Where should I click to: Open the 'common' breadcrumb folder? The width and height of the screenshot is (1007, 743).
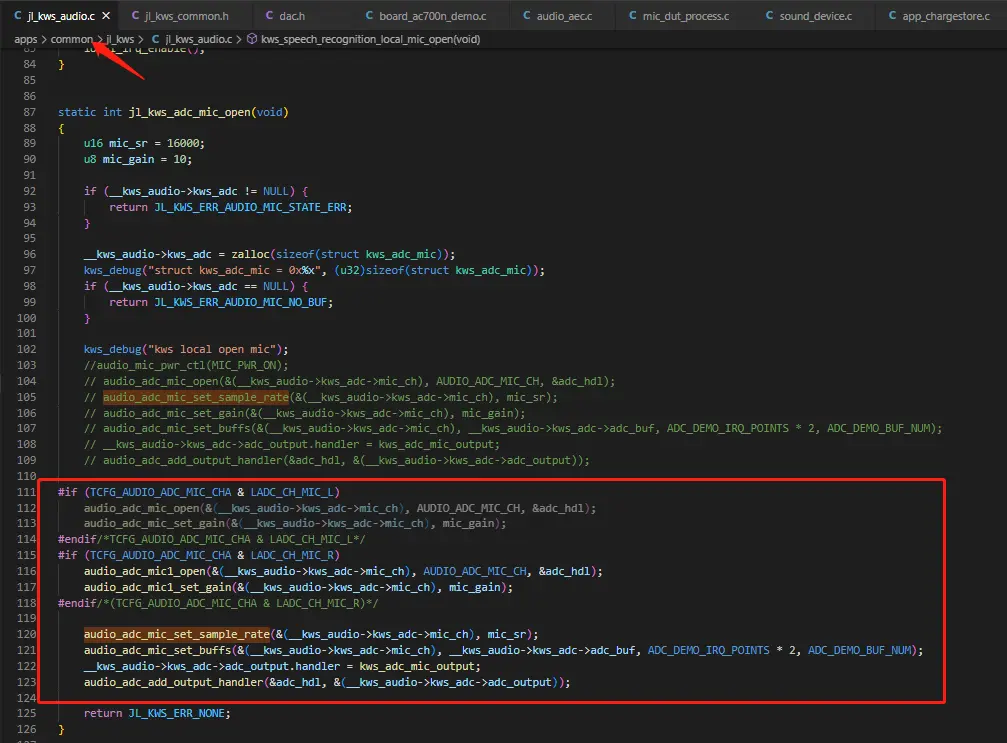tap(71, 39)
